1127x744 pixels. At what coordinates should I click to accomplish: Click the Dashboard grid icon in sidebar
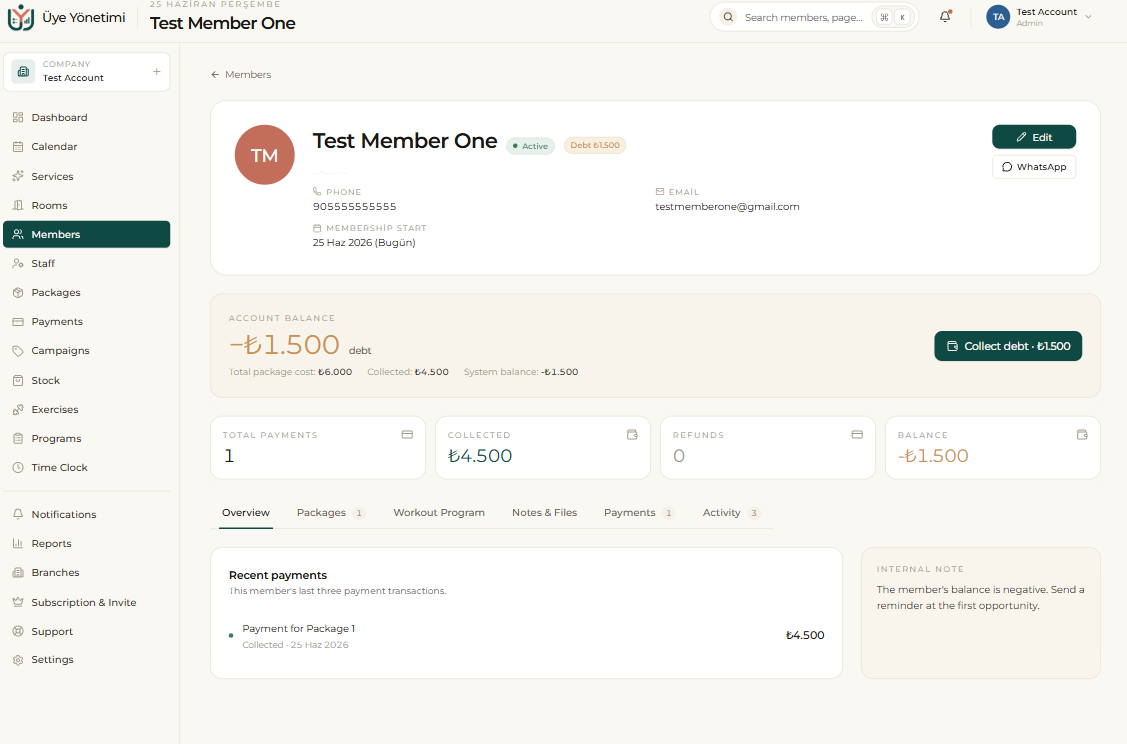[18, 117]
